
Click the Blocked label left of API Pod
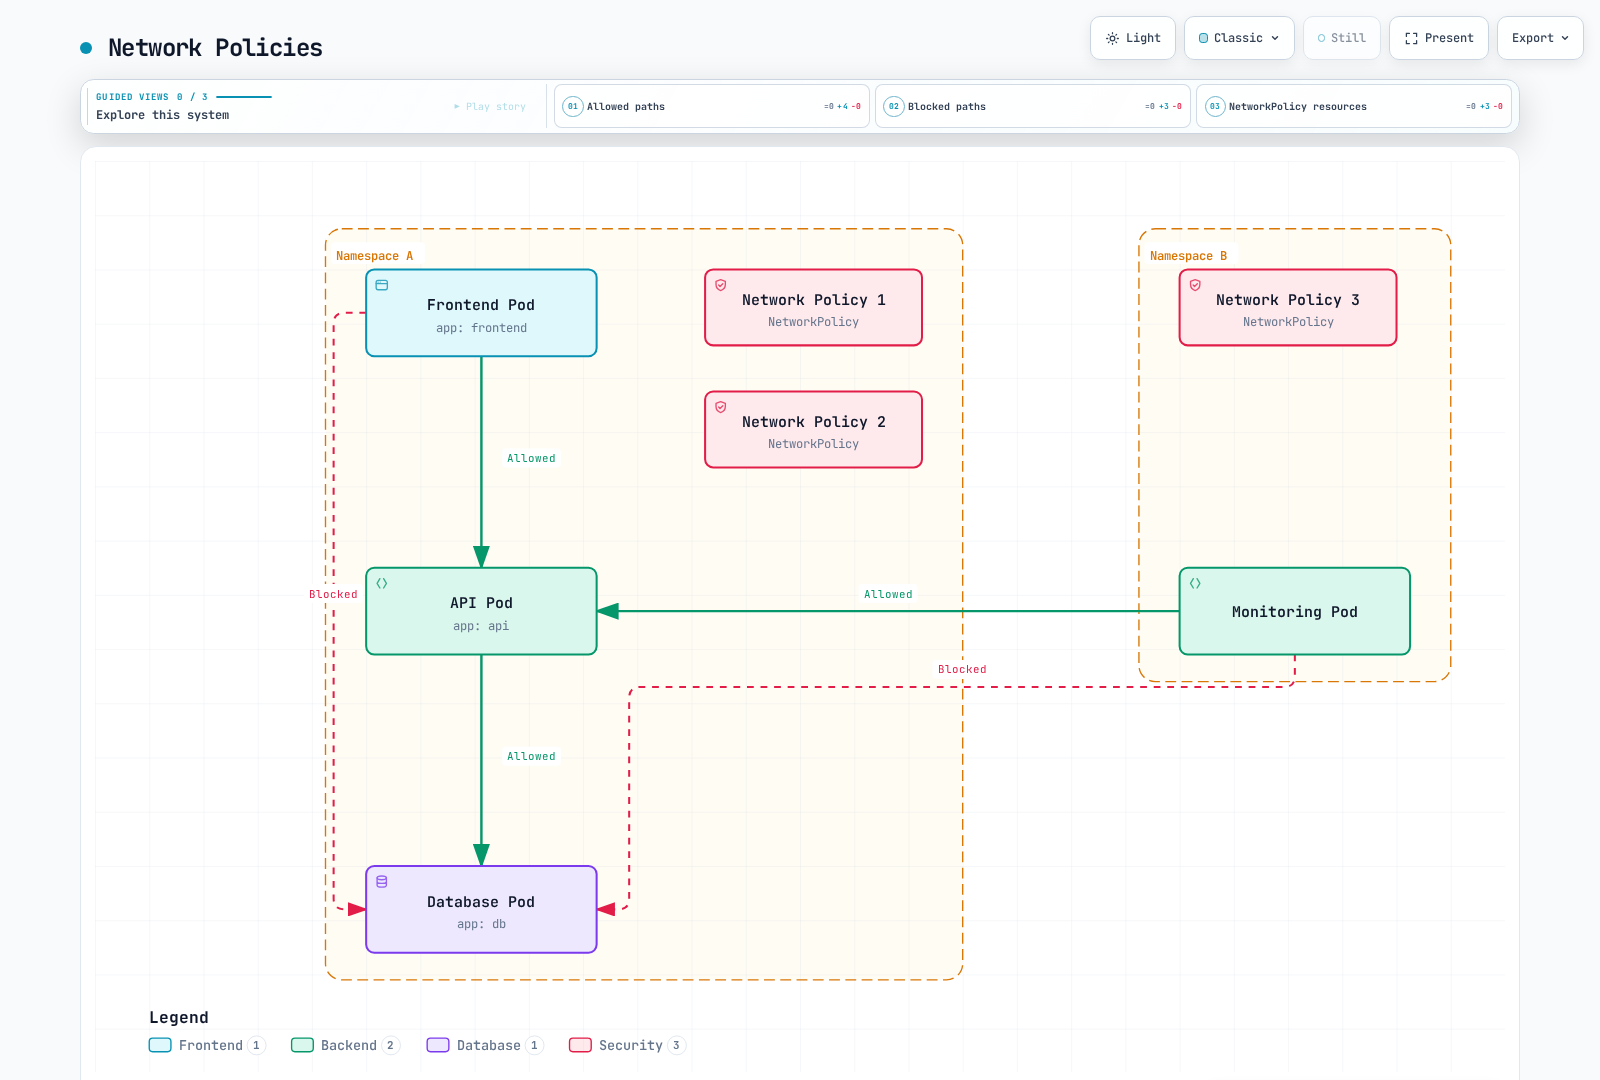pos(333,594)
